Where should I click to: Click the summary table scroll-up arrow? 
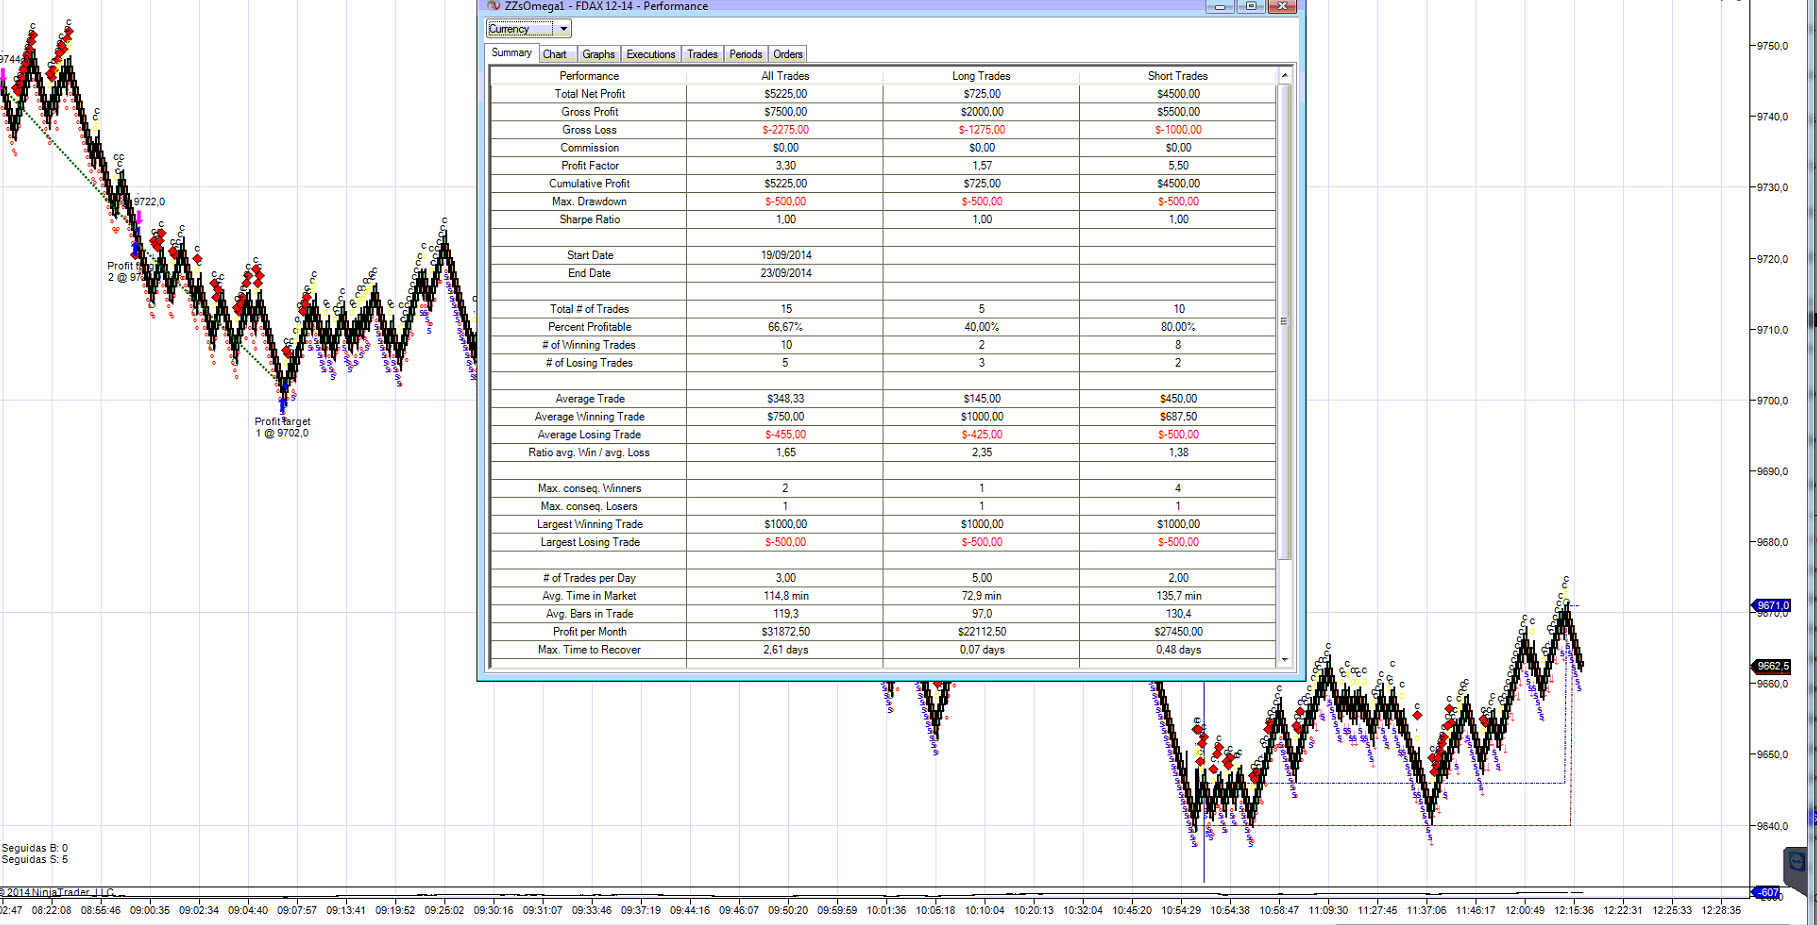1285,76
